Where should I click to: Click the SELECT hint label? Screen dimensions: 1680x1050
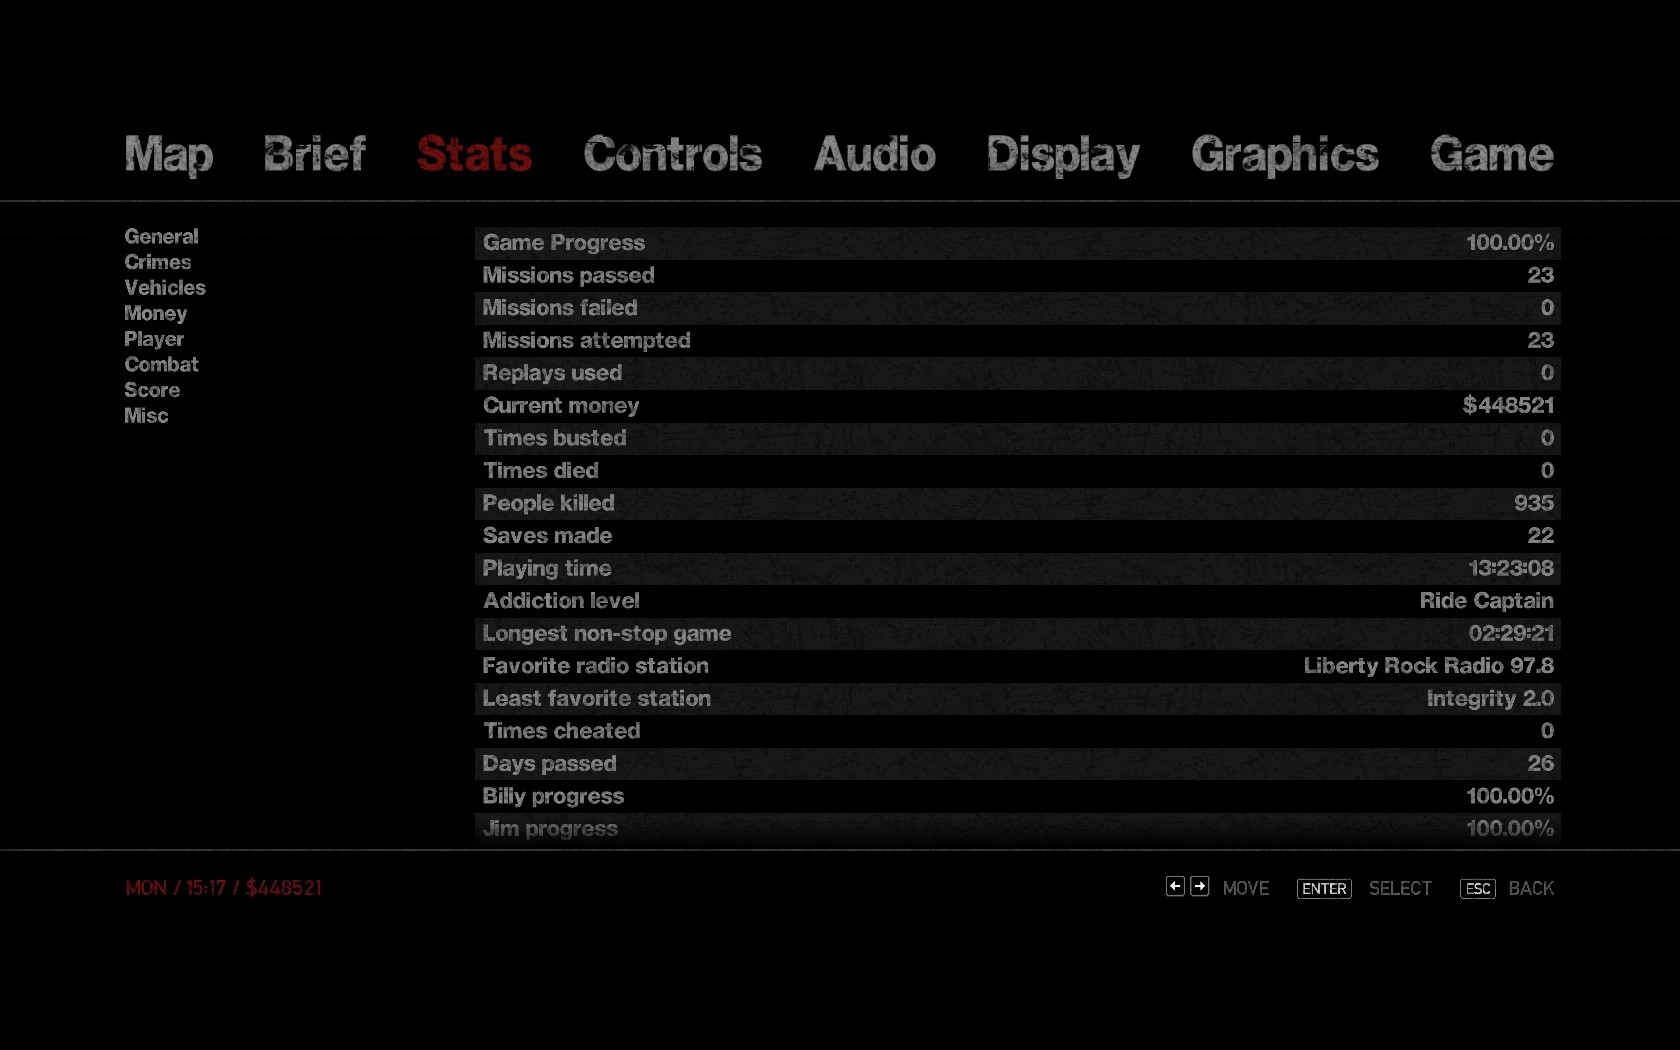coord(1400,889)
